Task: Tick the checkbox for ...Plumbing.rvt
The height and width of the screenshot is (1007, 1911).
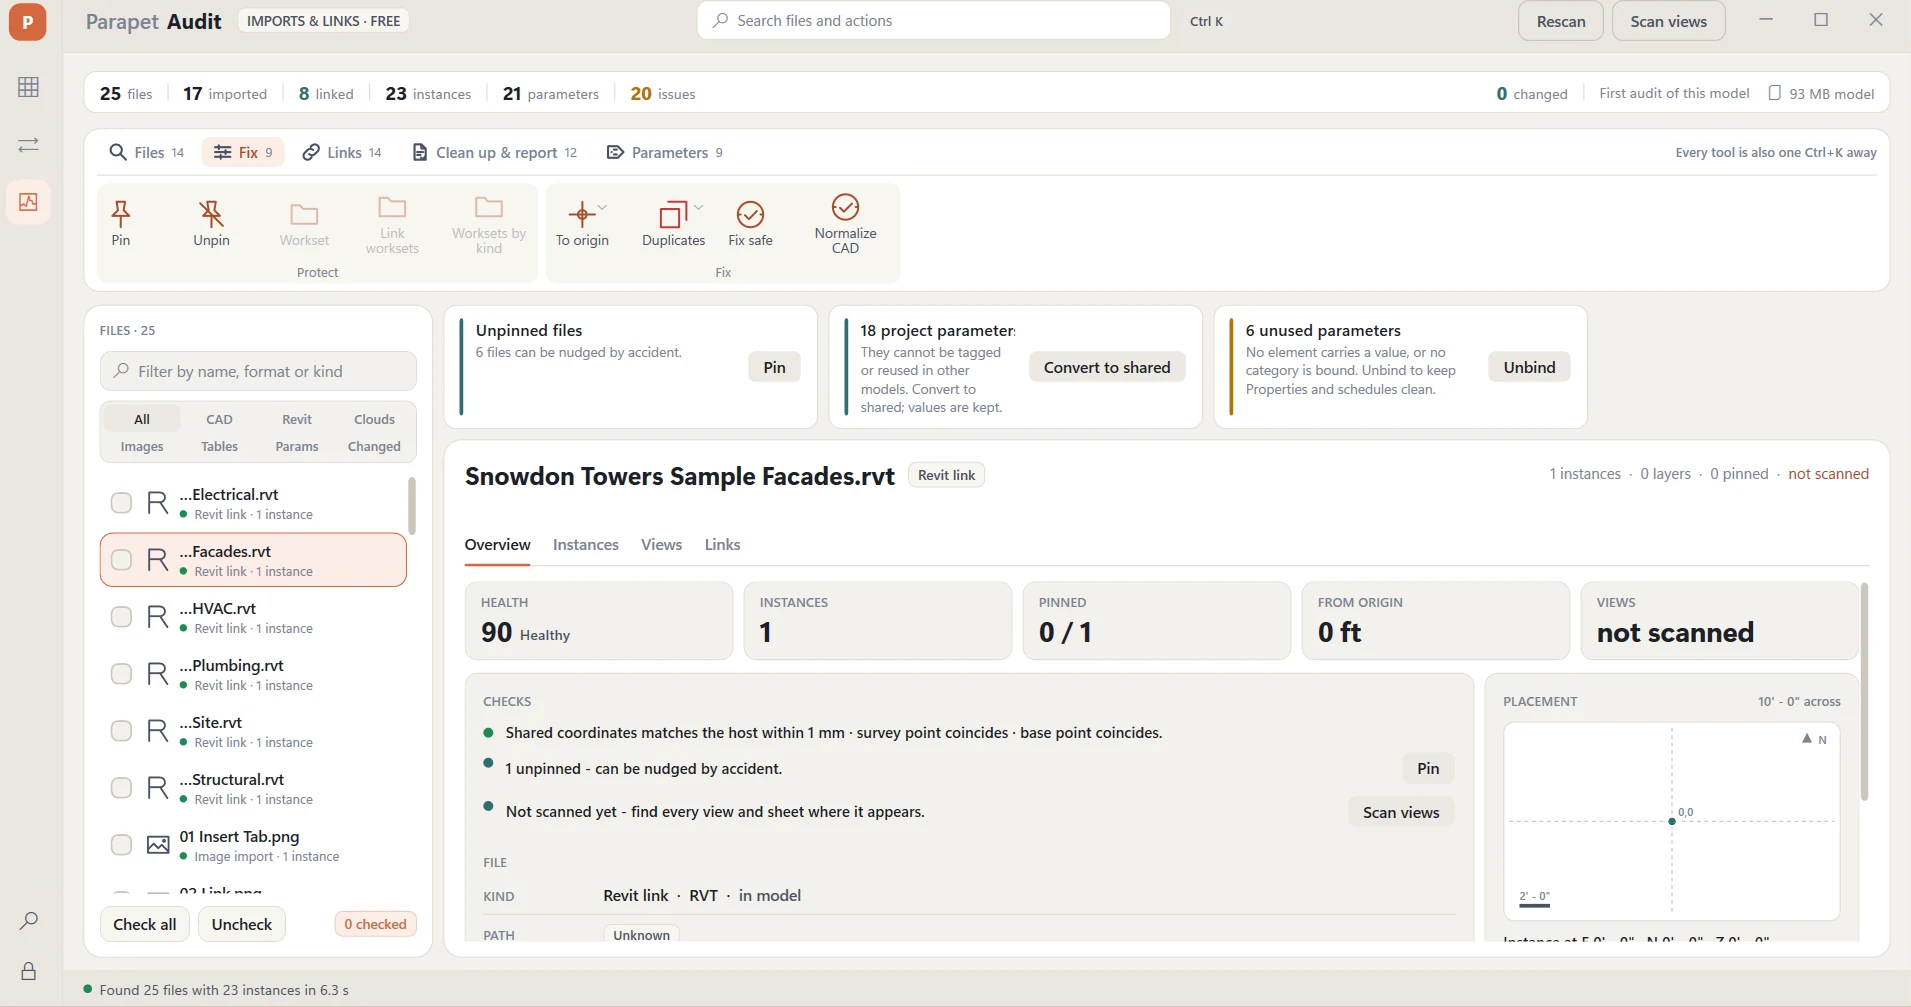Action: [121, 674]
